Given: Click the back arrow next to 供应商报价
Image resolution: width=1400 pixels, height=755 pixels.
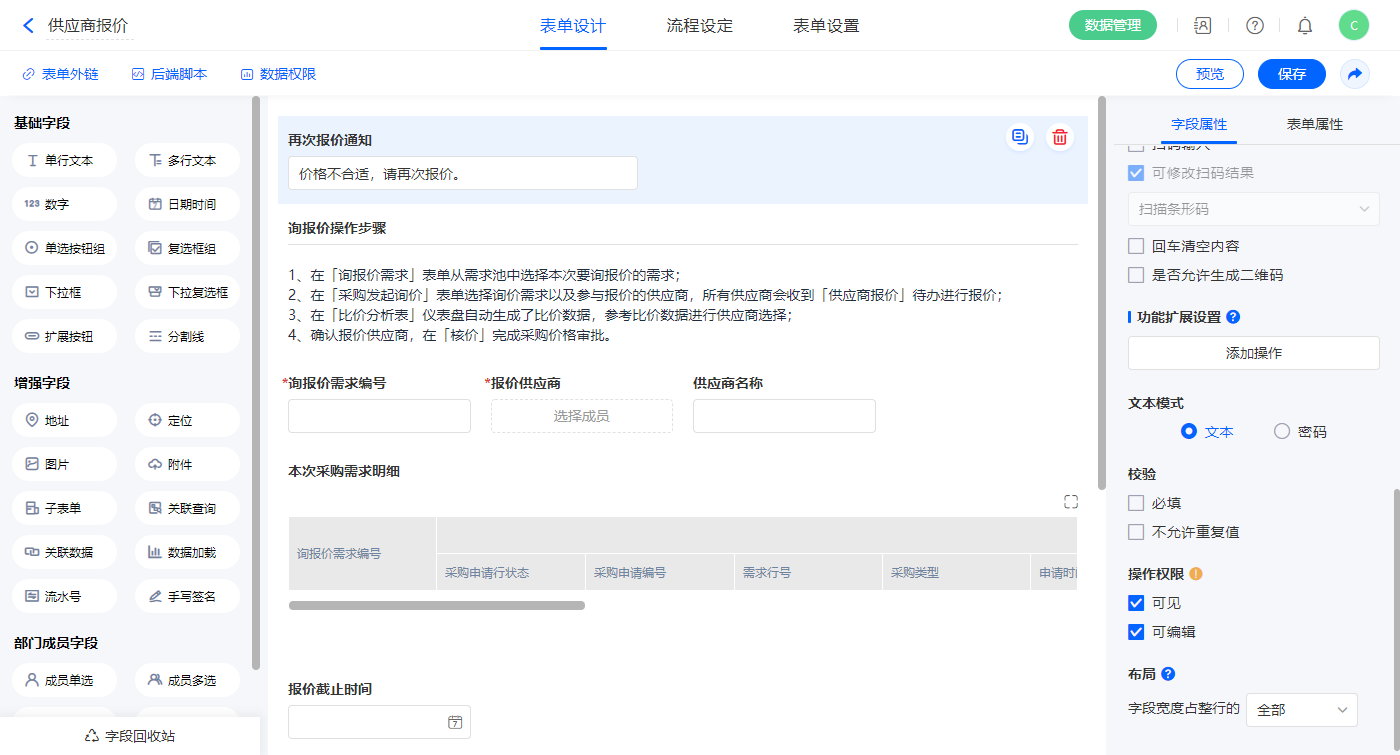Looking at the screenshot, I should pos(28,26).
